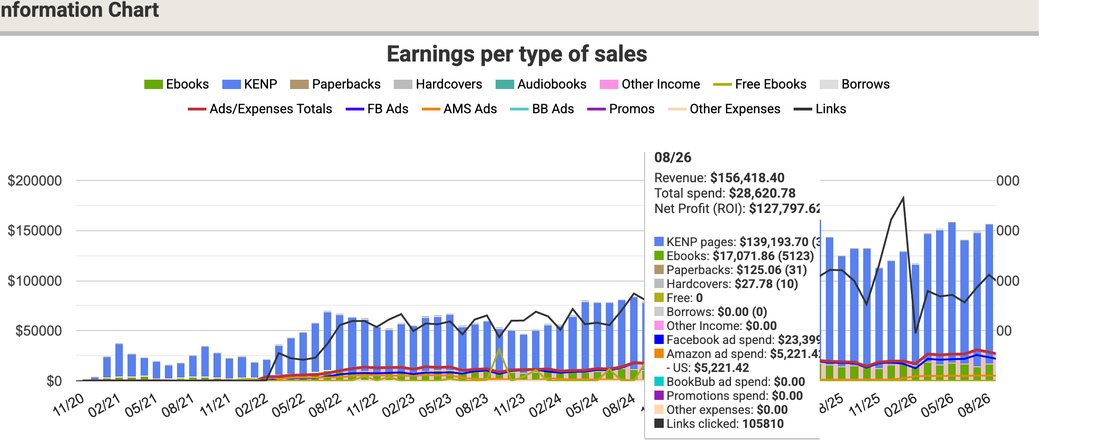Viewport: 1100px width, 440px height.
Task: Click the 11/23 x-axis label
Action: tap(510, 403)
